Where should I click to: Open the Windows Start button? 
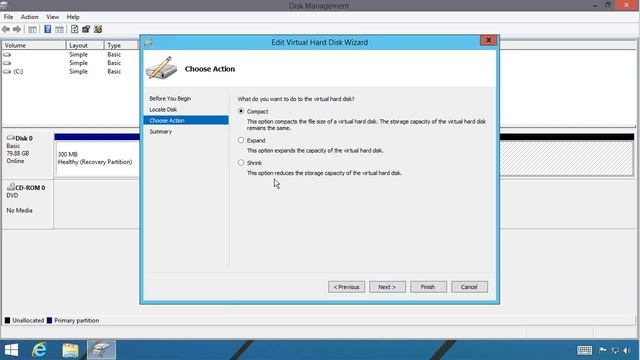pyautogui.click(x=11, y=350)
